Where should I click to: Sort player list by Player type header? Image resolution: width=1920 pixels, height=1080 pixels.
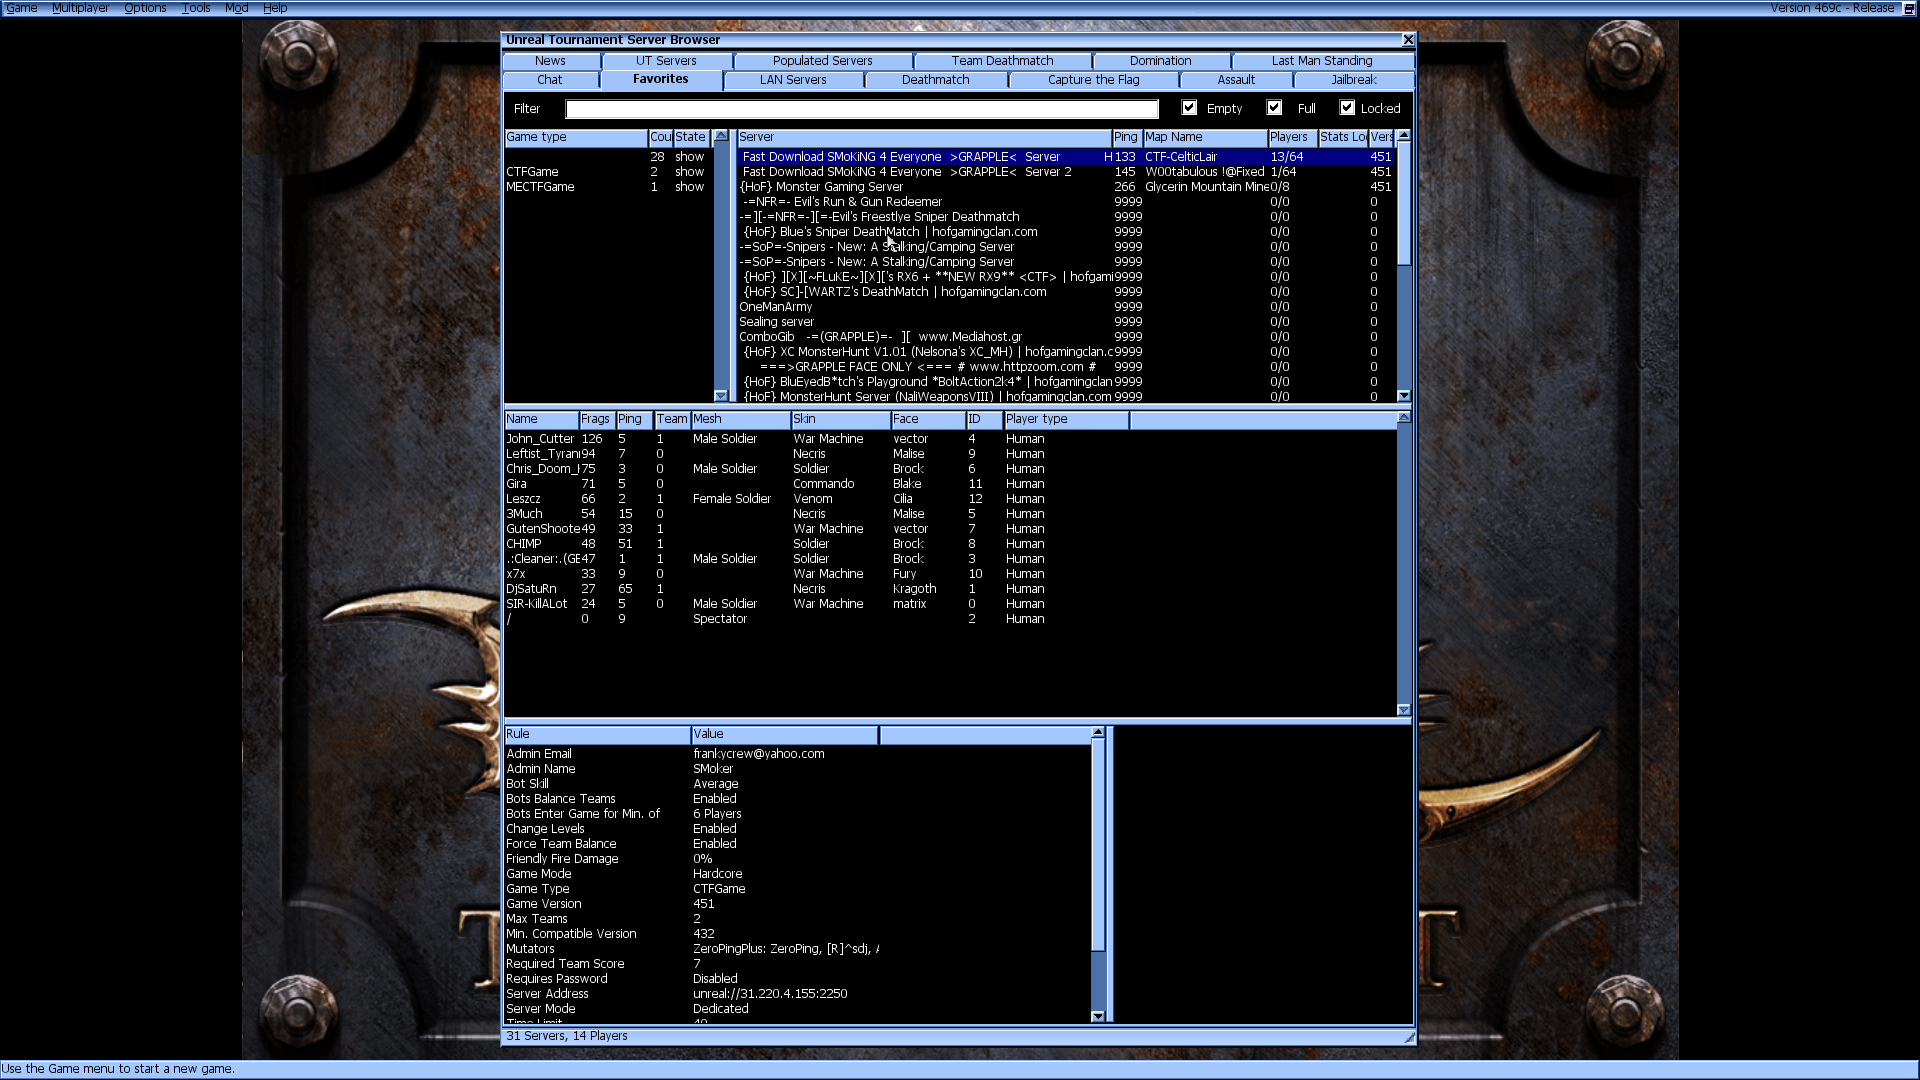1065,419
